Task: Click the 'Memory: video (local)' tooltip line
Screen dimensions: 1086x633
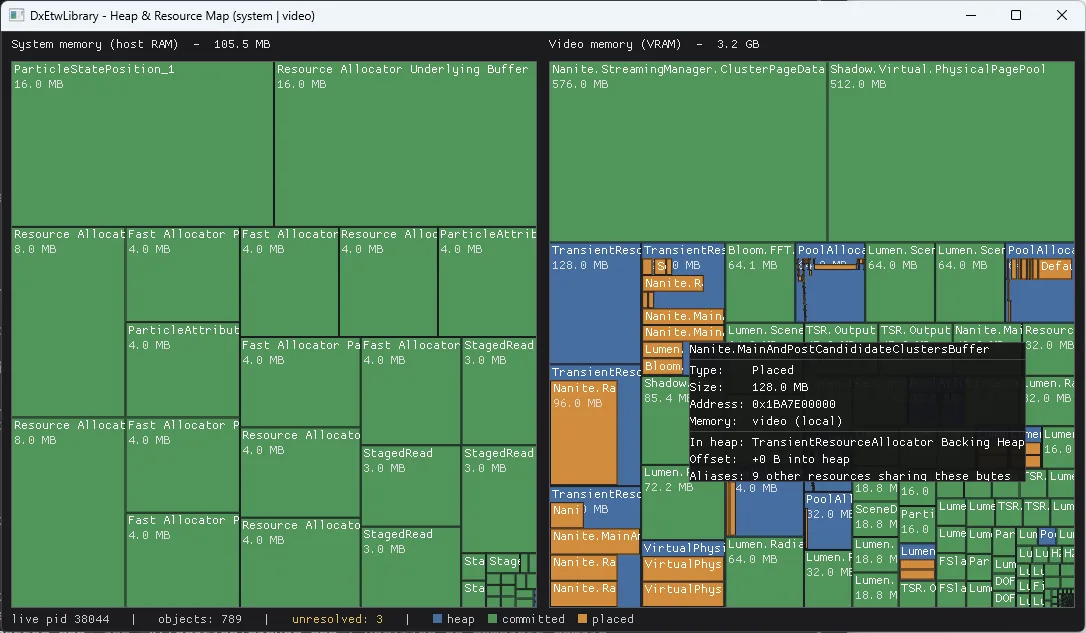Action: pyautogui.click(x=766, y=421)
